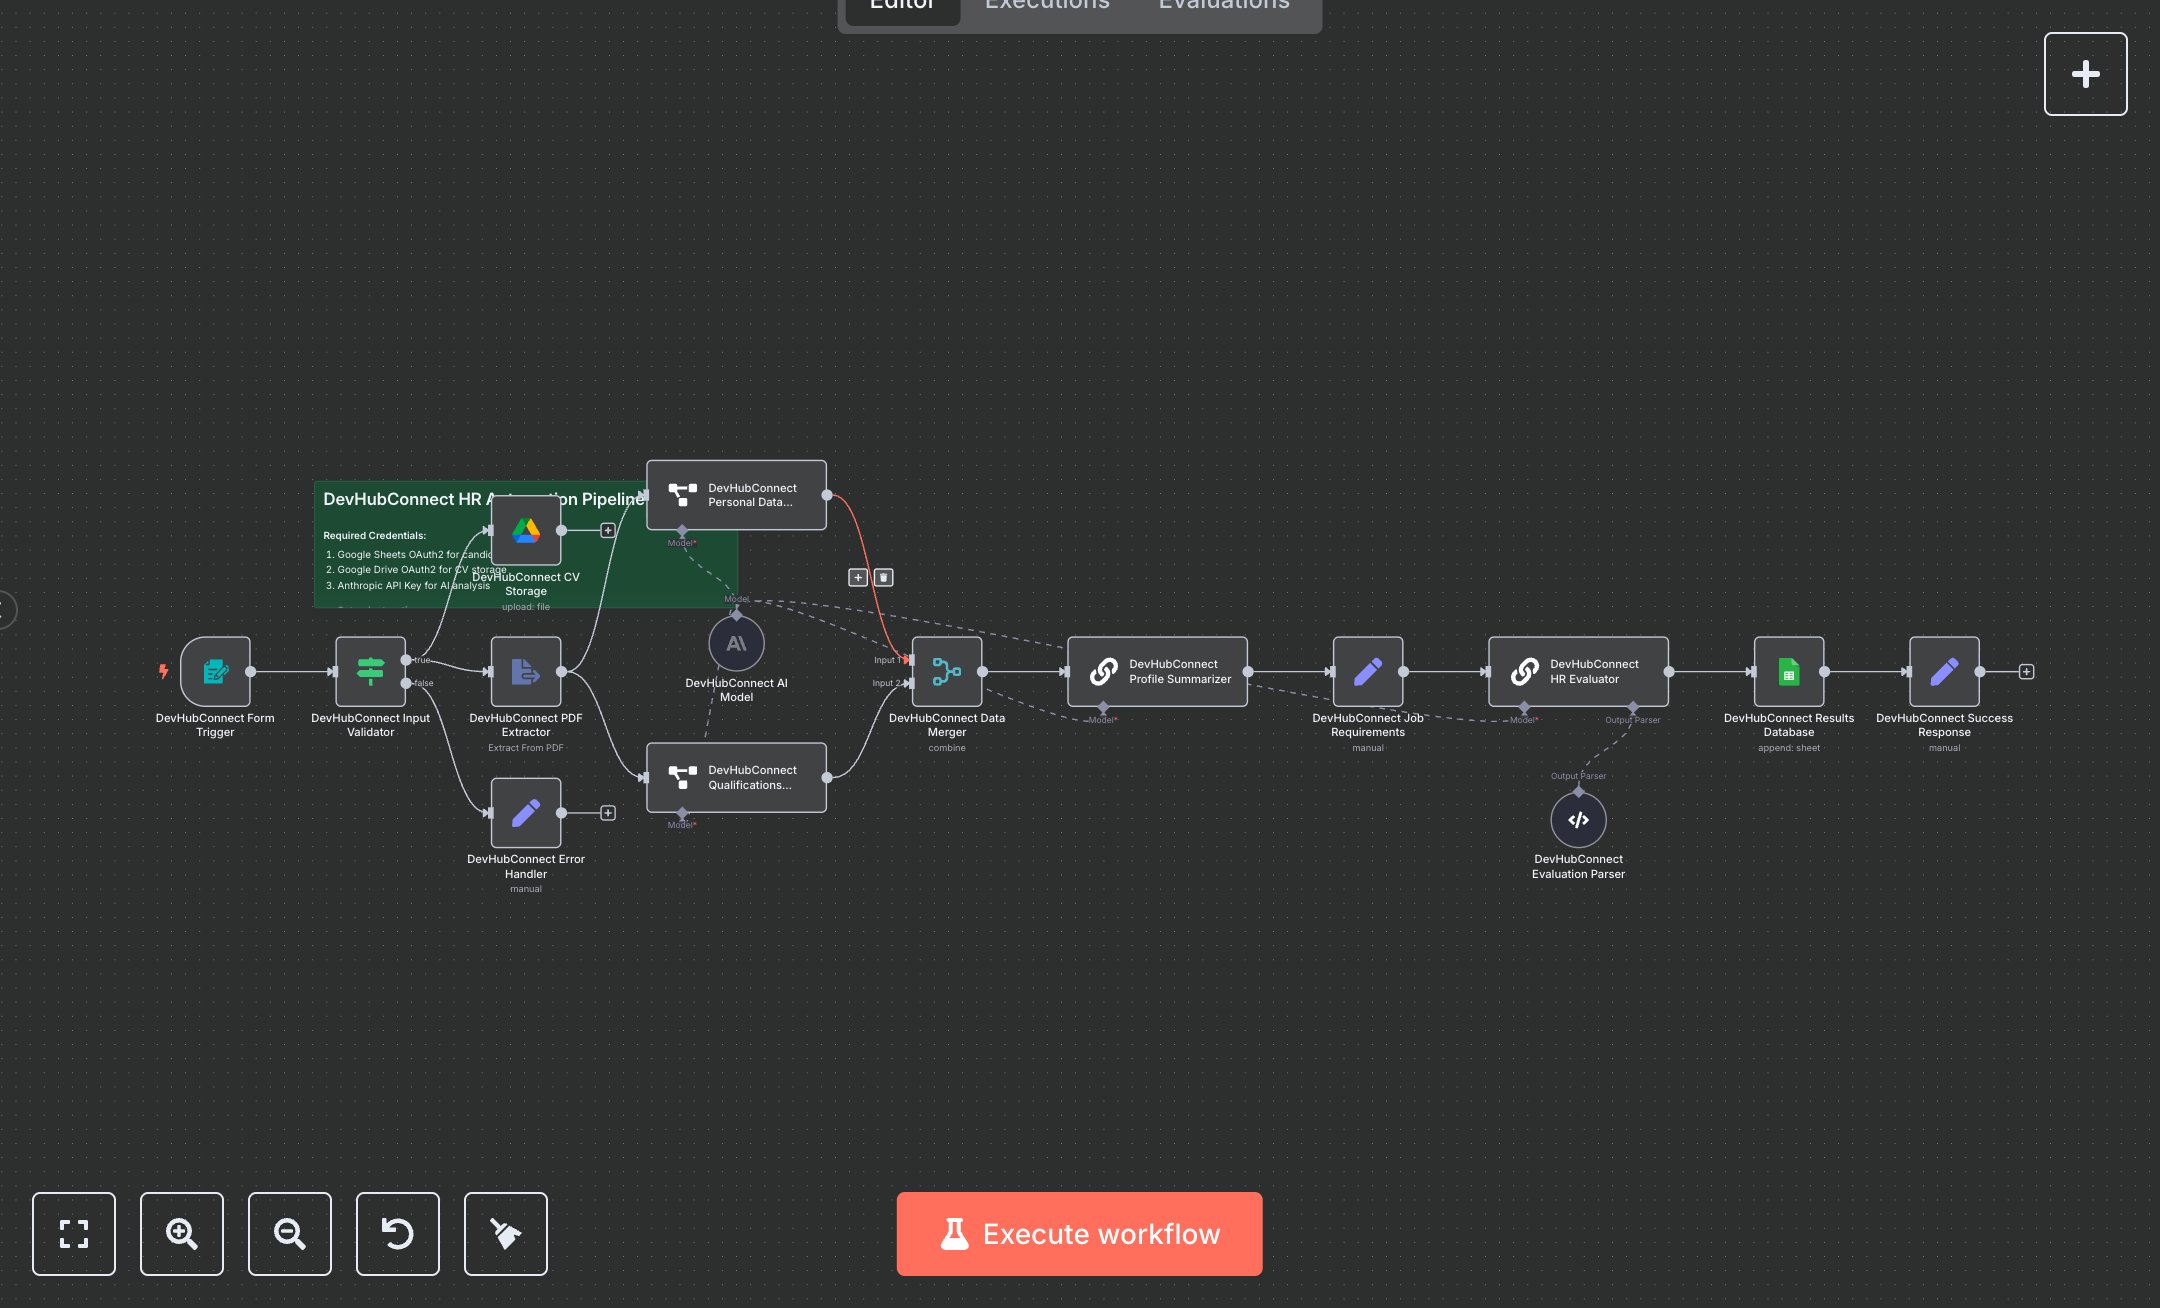2160x1308 pixels.
Task: Open the DevHubConnect AI Model node
Action: coord(736,644)
